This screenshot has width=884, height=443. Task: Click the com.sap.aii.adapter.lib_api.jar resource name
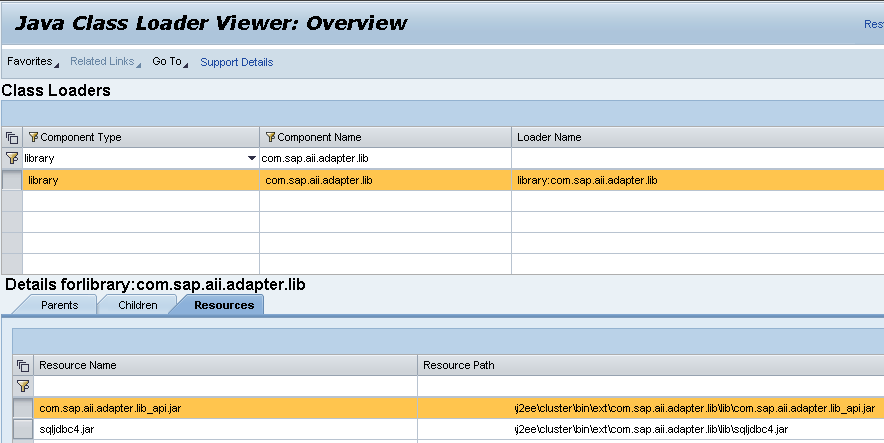[110, 408]
